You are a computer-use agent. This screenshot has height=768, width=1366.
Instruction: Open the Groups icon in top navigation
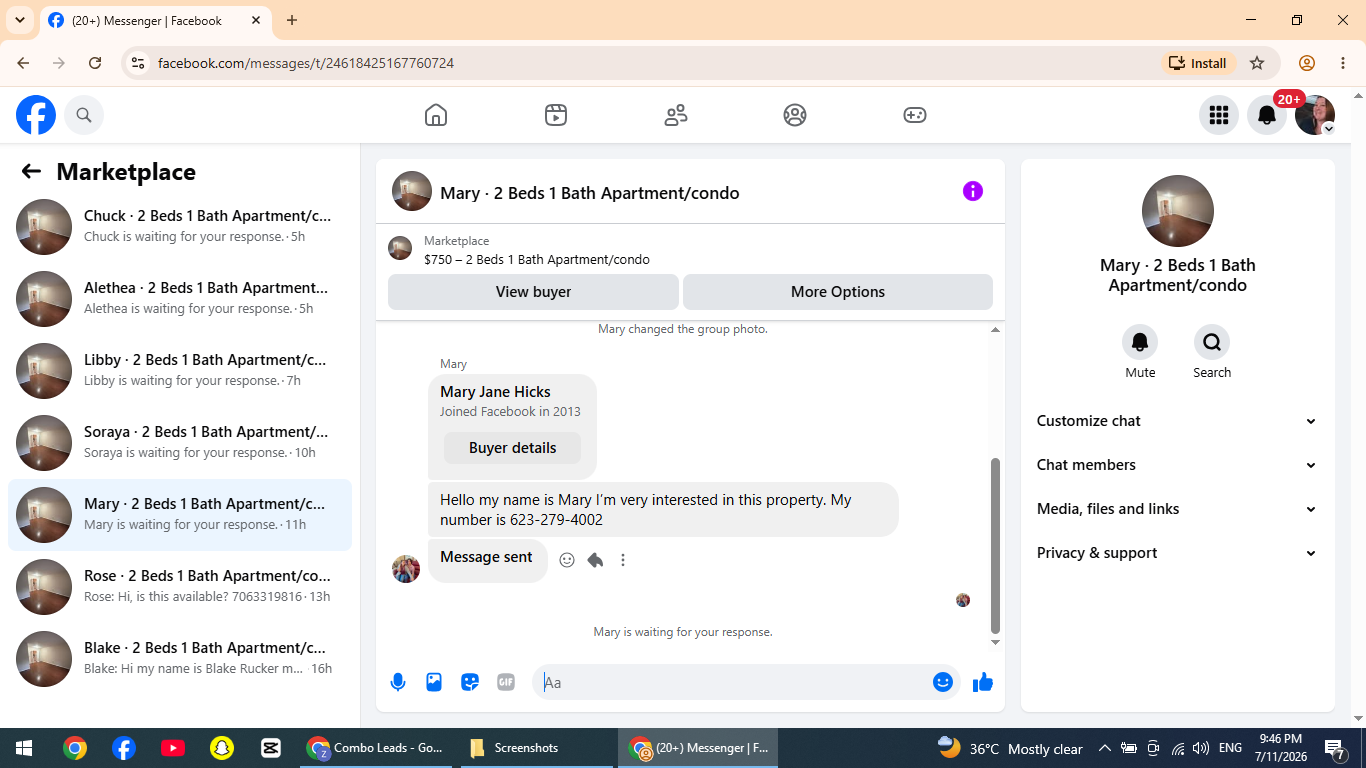pos(795,115)
